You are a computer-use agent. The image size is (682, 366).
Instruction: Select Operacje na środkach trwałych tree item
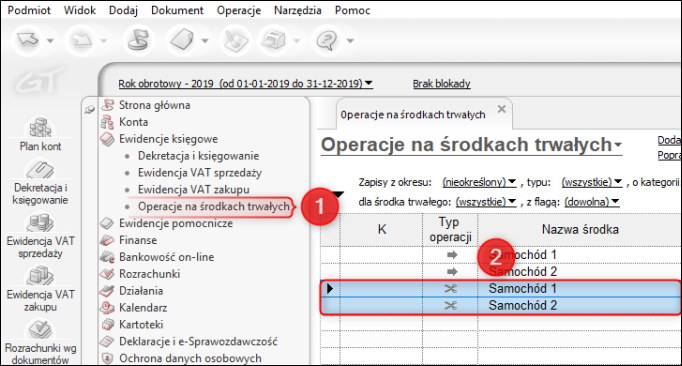coord(214,206)
